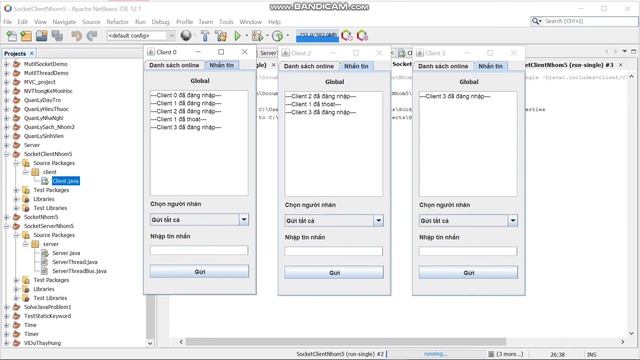Click the Client 0 window title icon
Screen dimensions: 640x360
(151, 52)
